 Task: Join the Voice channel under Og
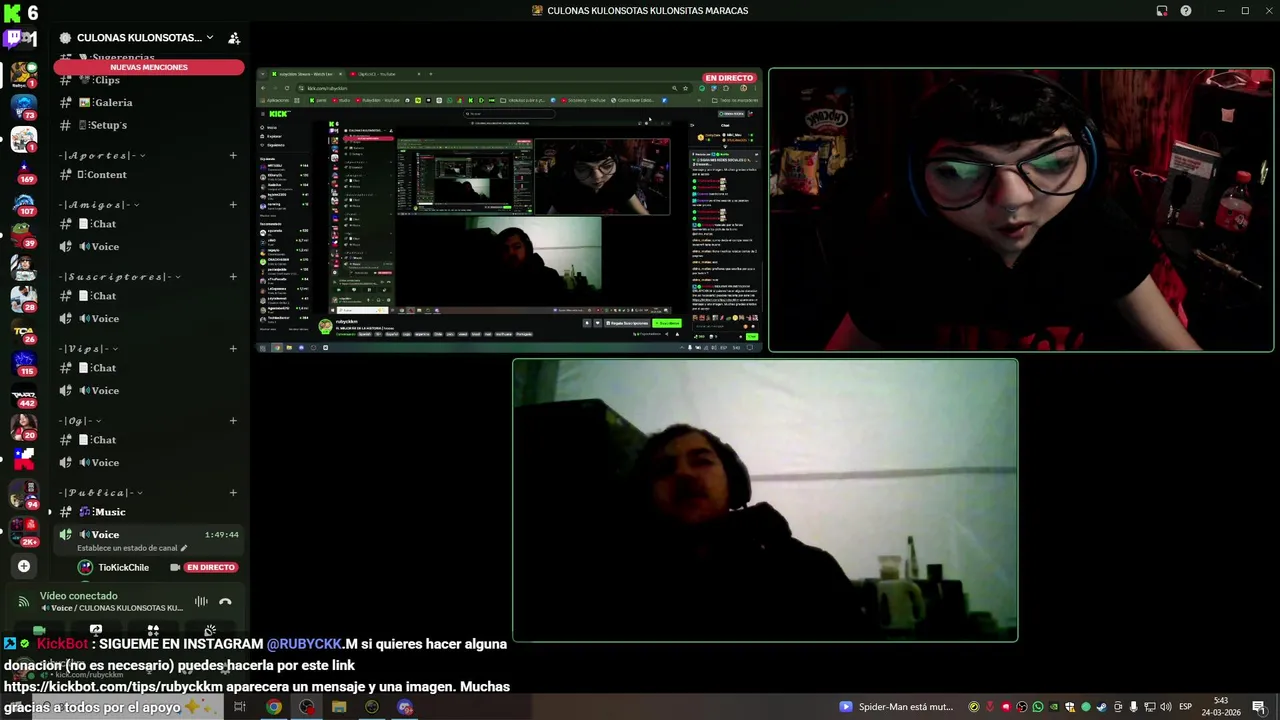click(149, 463)
